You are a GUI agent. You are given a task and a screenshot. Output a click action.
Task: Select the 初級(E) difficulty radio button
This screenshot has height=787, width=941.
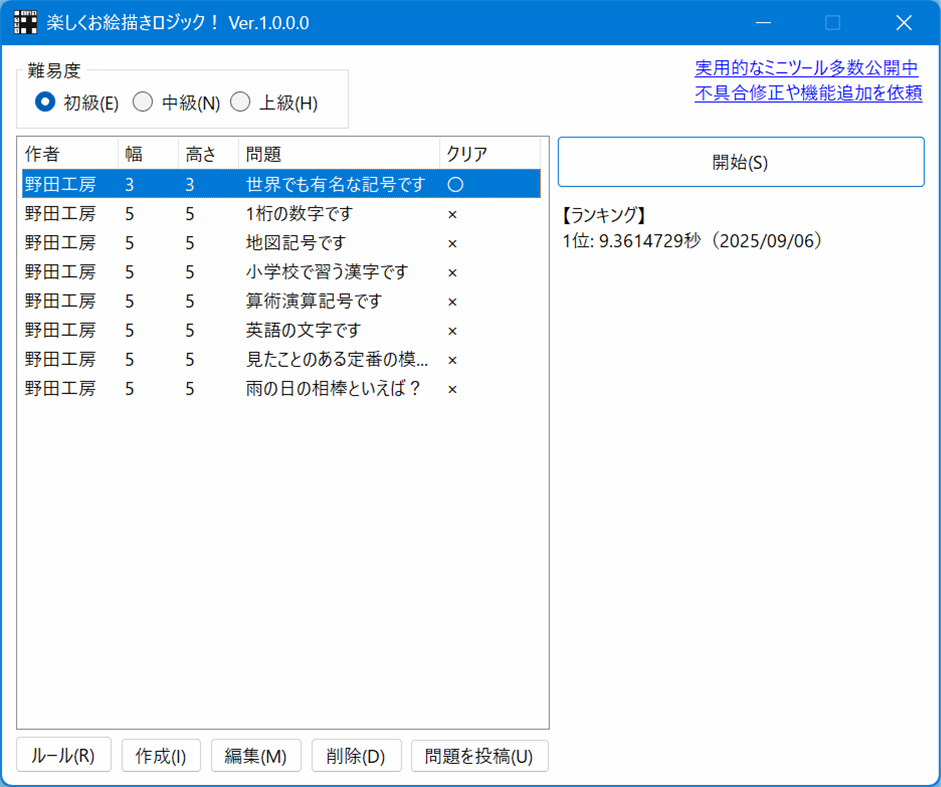point(77,103)
